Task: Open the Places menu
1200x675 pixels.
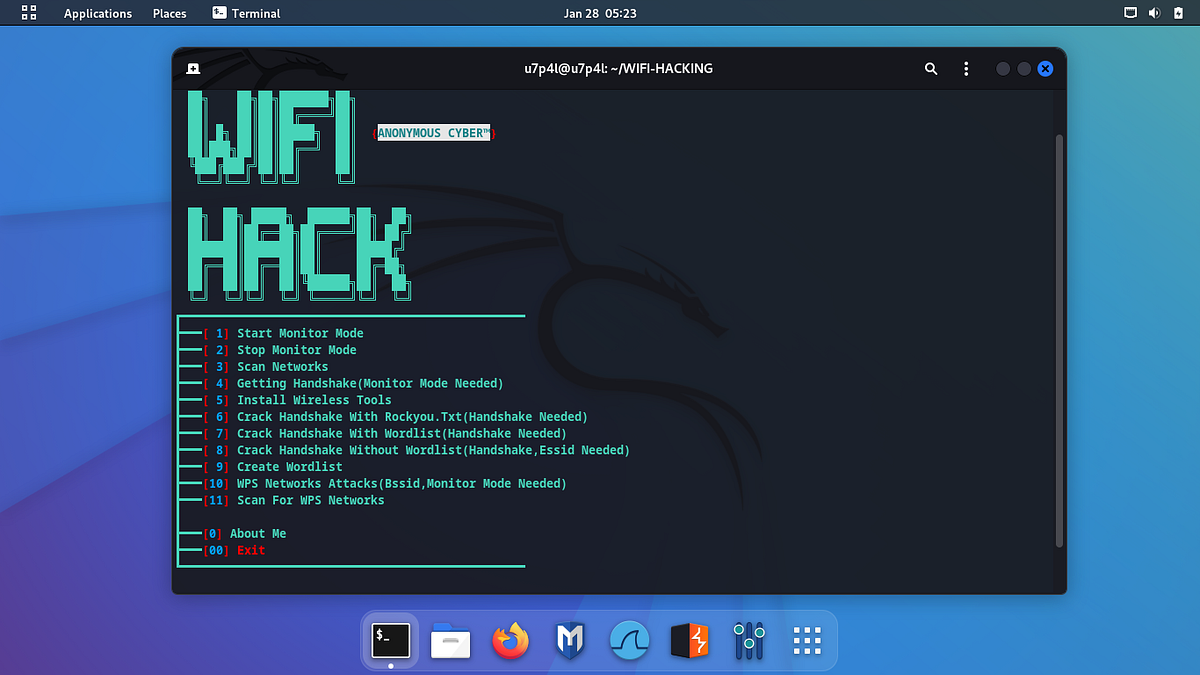Action: pyautogui.click(x=169, y=13)
